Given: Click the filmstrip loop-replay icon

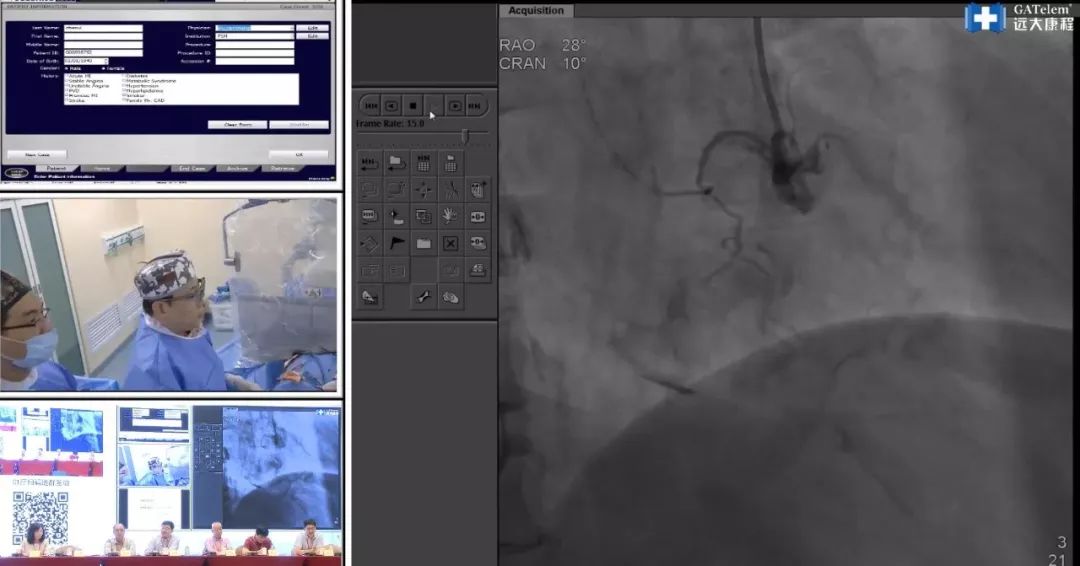Looking at the screenshot, I should (x=369, y=163).
